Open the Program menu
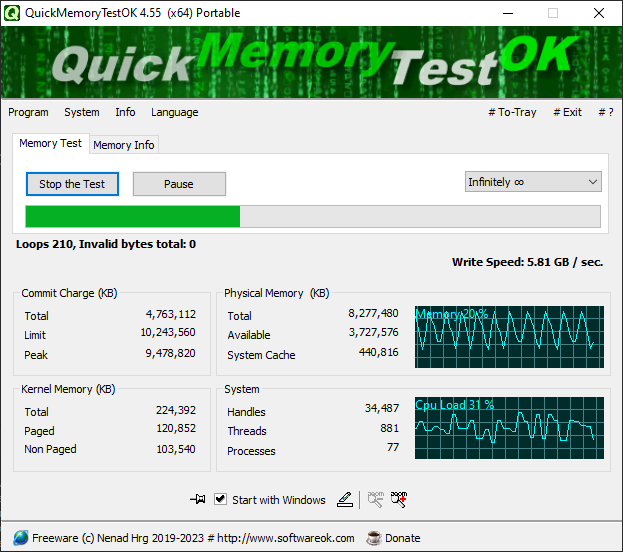623x552 pixels. (x=28, y=112)
